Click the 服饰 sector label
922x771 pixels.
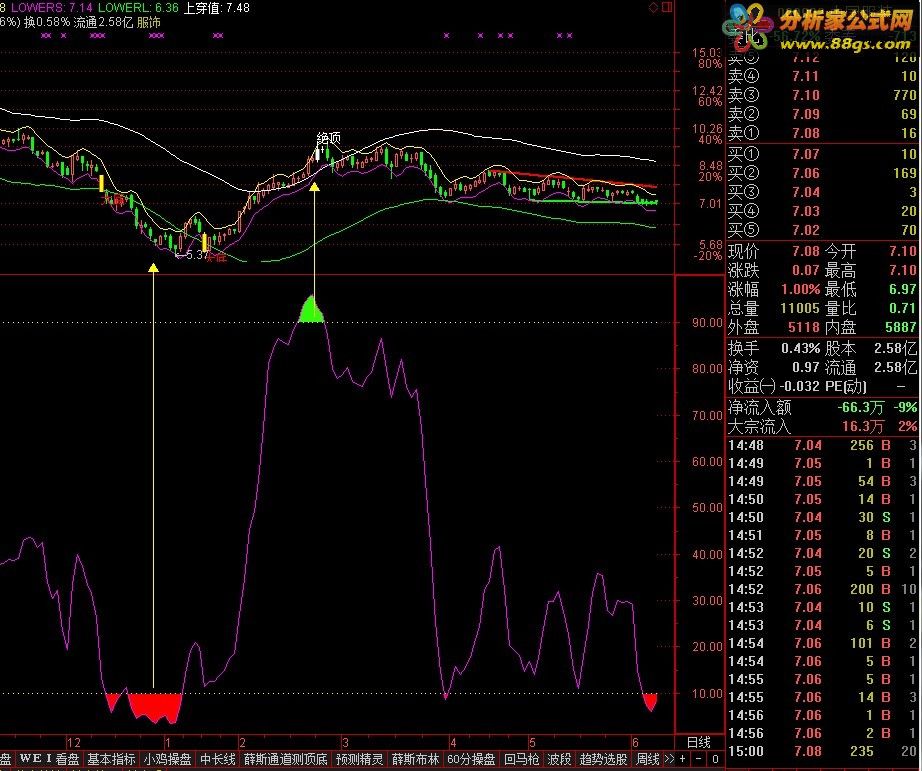coord(149,22)
